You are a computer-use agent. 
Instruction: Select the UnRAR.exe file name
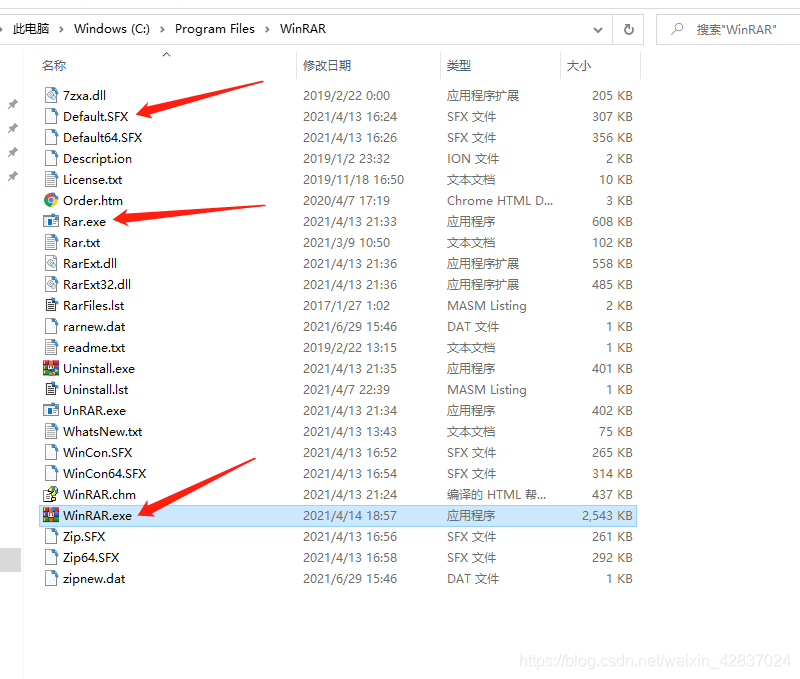click(94, 410)
